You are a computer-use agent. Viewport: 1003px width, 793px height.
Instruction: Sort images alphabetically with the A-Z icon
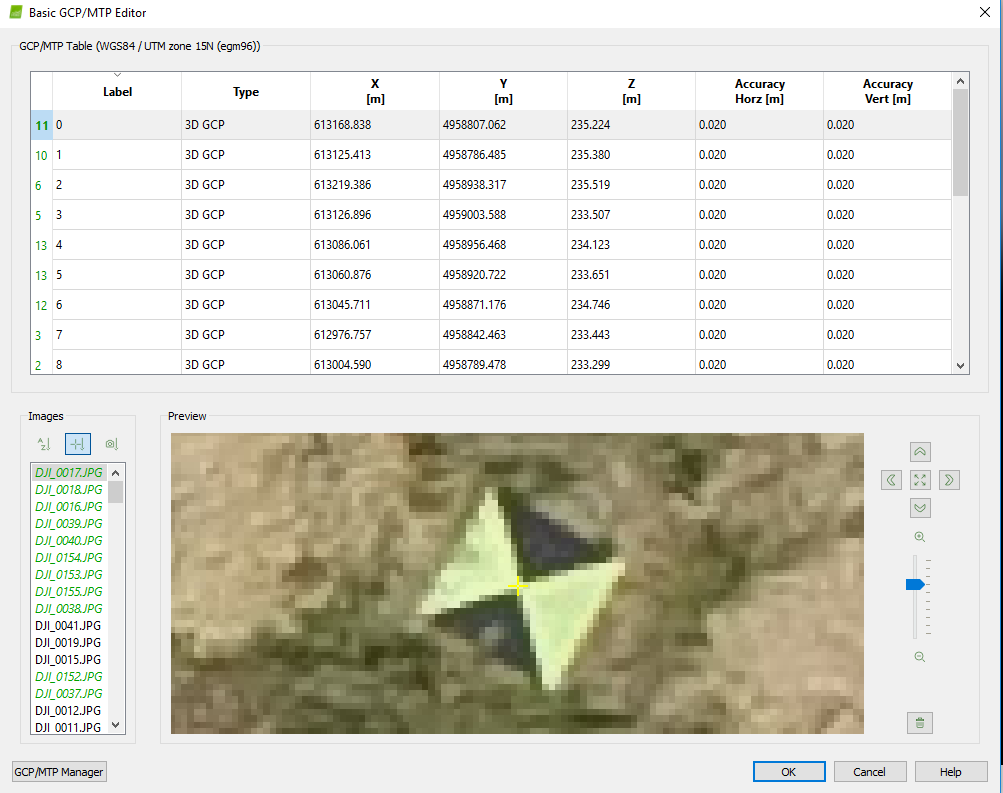[x=44, y=443]
